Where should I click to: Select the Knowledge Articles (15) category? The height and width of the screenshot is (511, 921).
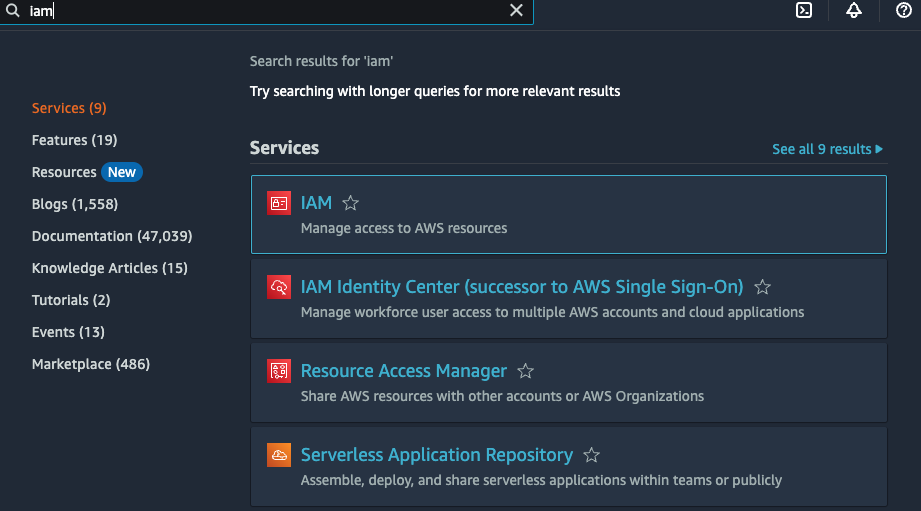tap(110, 268)
